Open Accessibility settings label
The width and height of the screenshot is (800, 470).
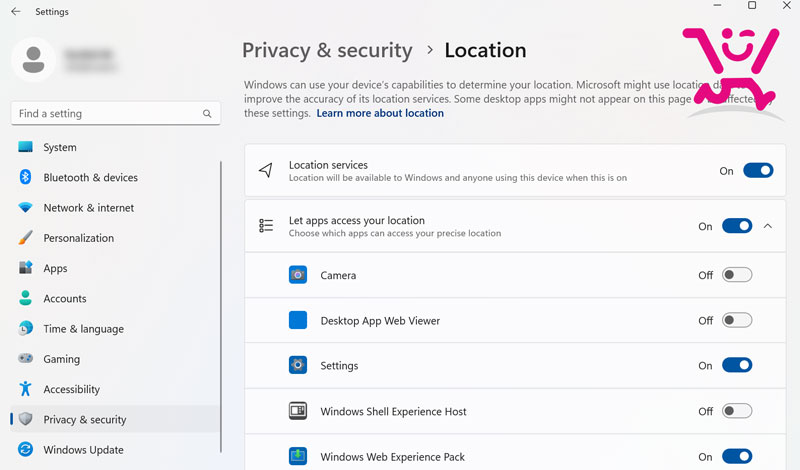[71, 389]
